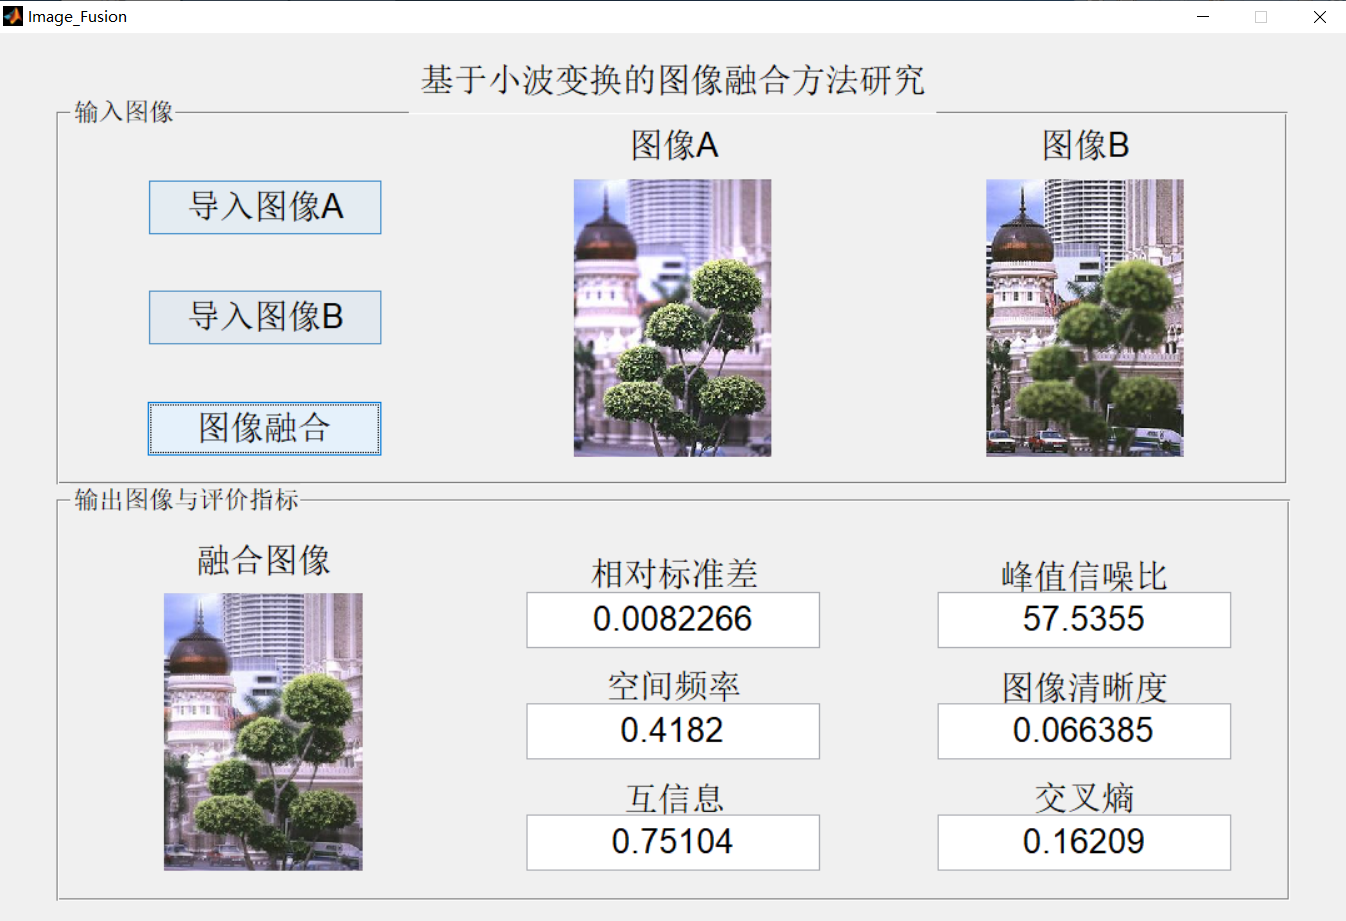Click the 互信息 value field showing 0.75104
The width and height of the screenshot is (1346, 921).
672,842
